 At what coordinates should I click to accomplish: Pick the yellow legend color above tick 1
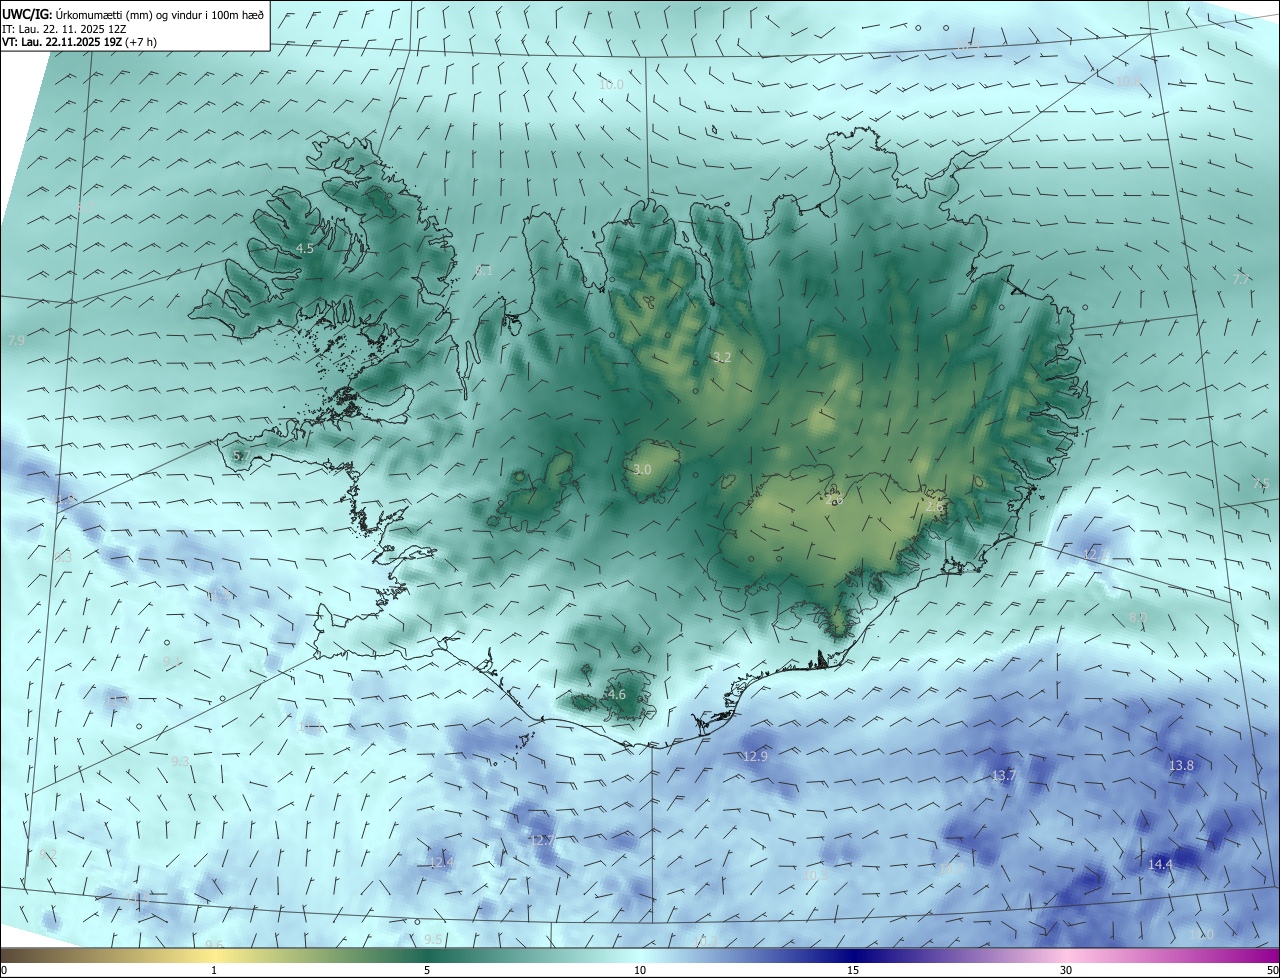214,956
